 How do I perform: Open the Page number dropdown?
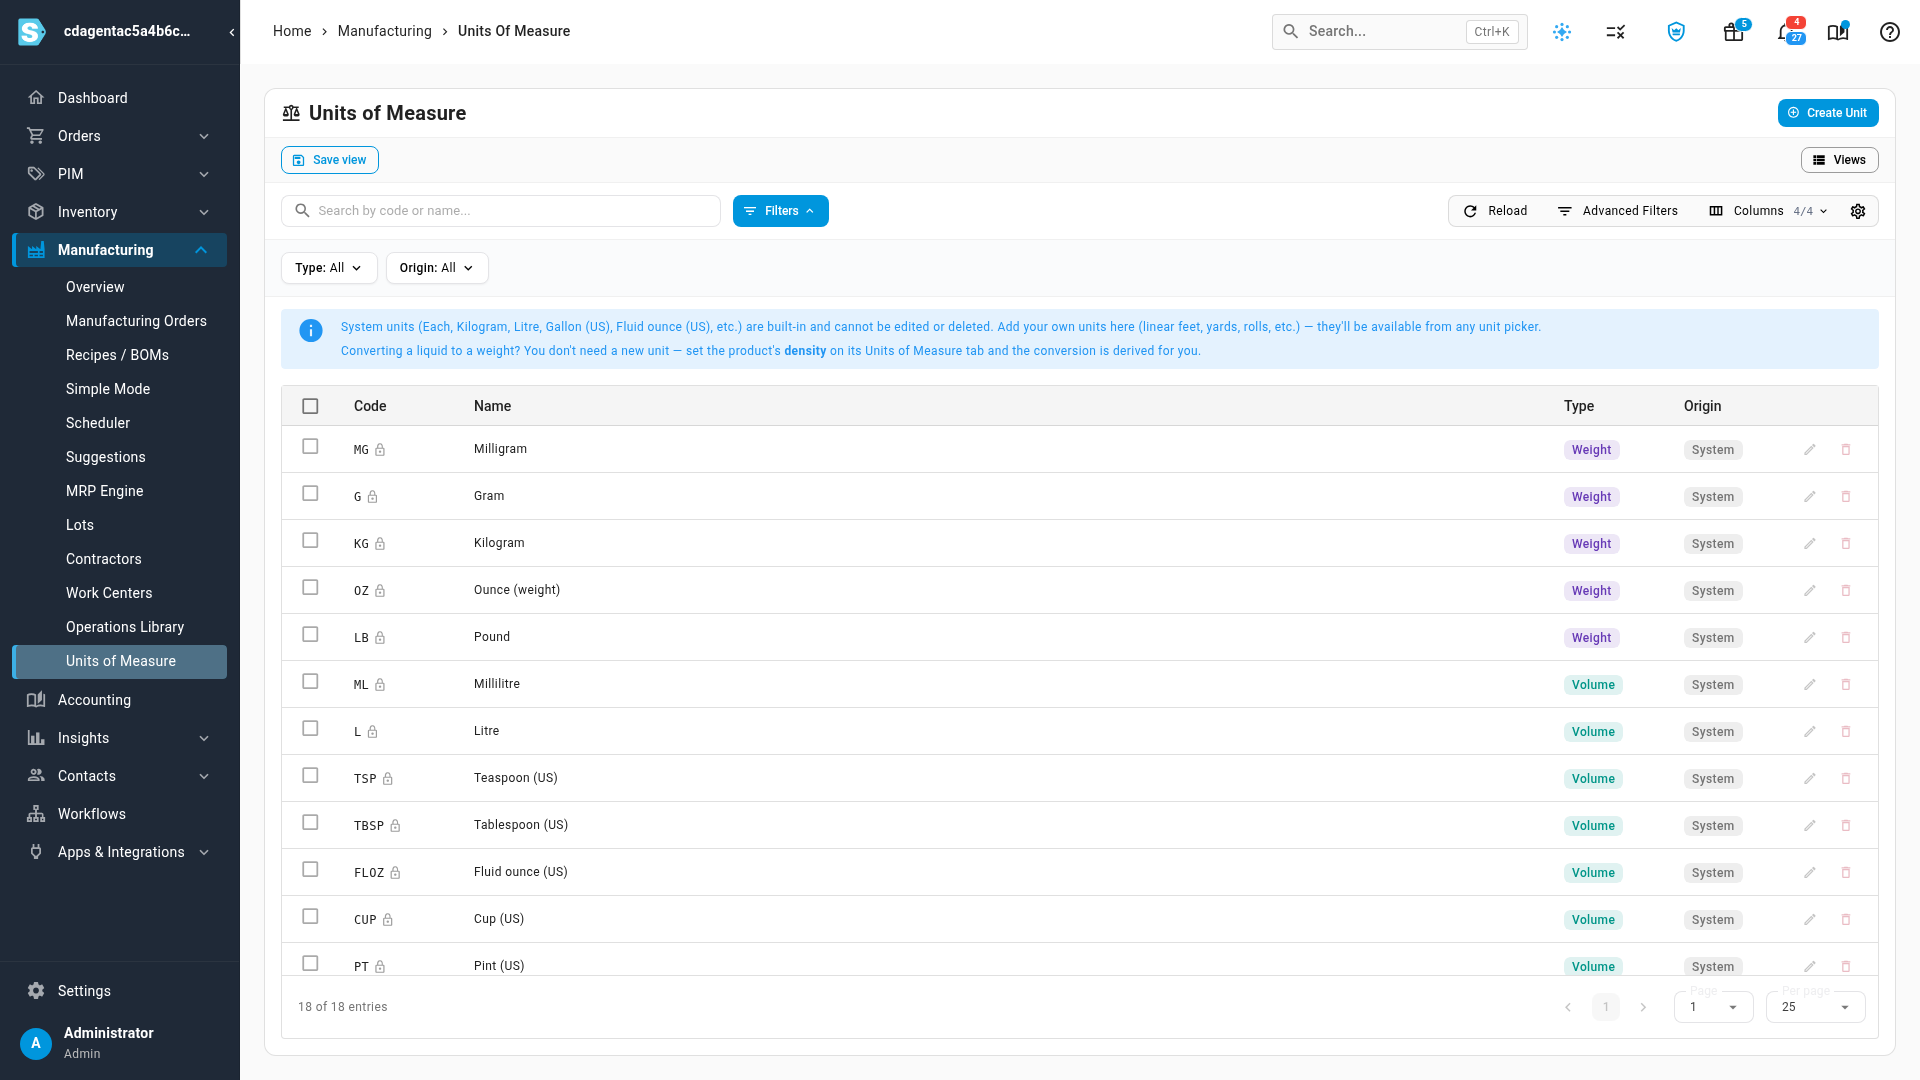(x=1713, y=1007)
